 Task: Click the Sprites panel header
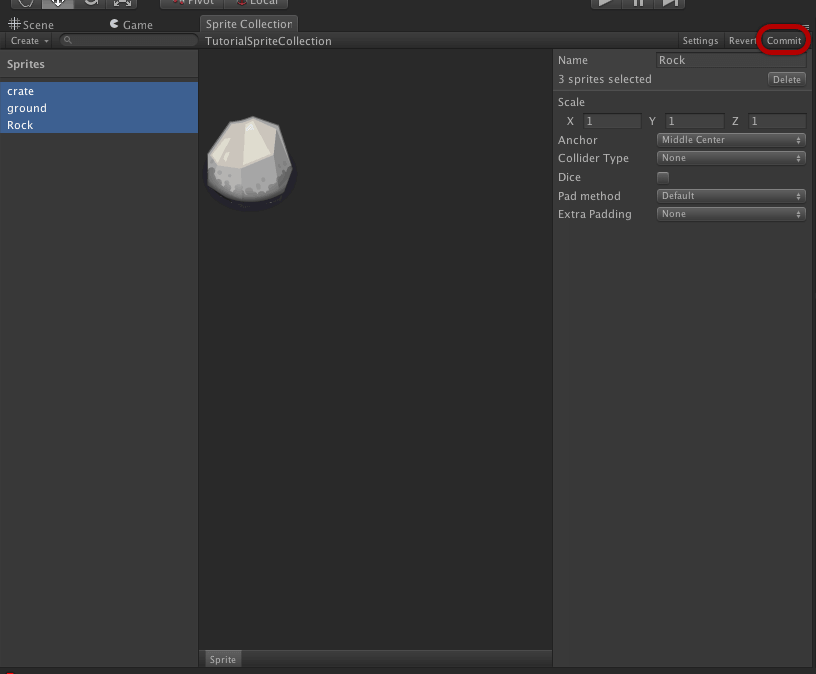[x=99, y=64]
